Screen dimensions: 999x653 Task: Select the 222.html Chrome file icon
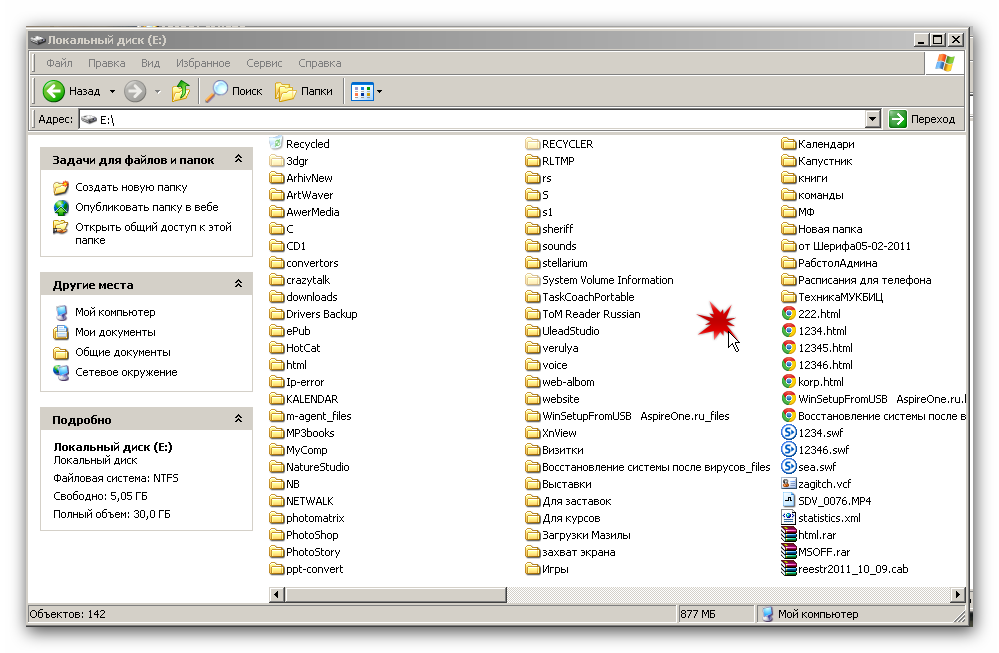(x=789, y=314)
